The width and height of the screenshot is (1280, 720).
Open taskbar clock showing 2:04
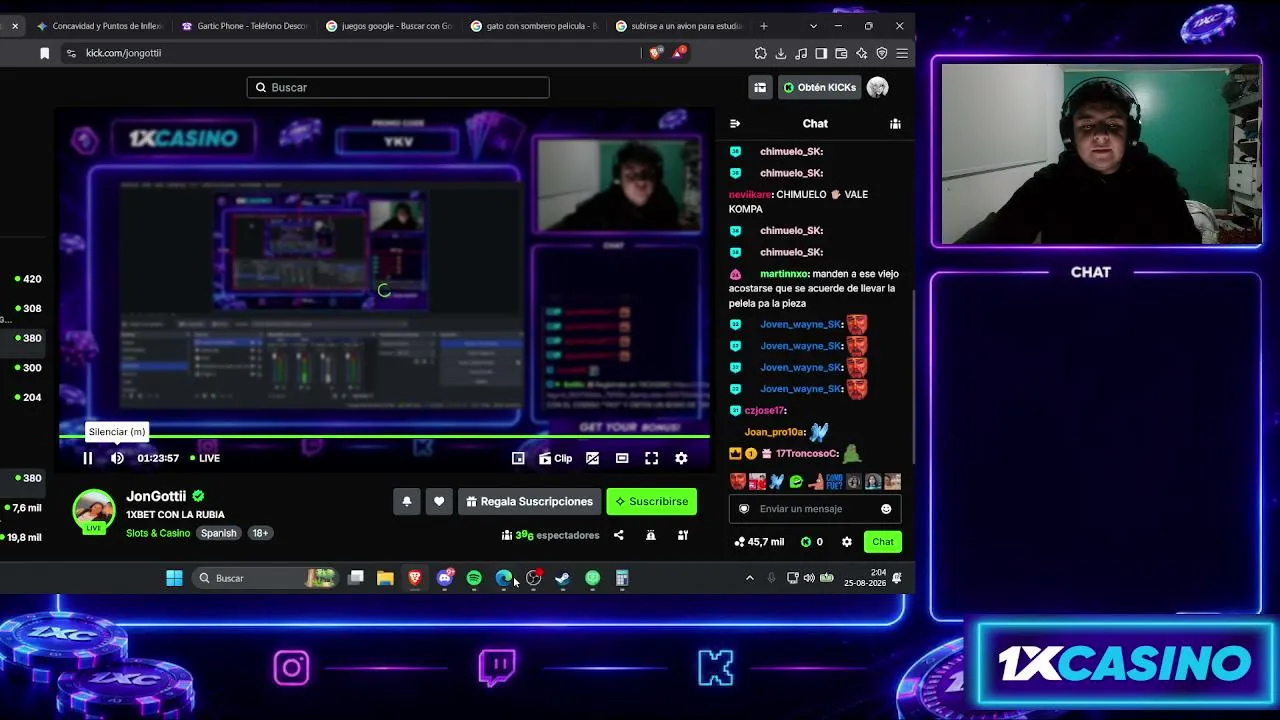point(865,578)
